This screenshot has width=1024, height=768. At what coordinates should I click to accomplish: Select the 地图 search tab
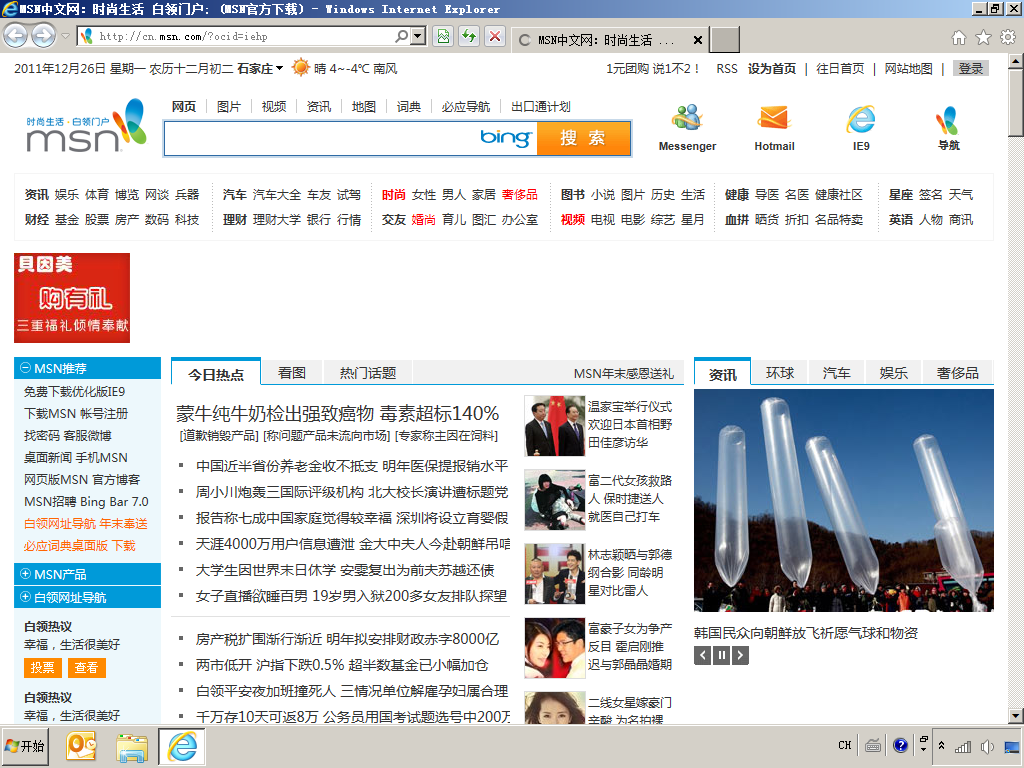click(x=364, y=106)
